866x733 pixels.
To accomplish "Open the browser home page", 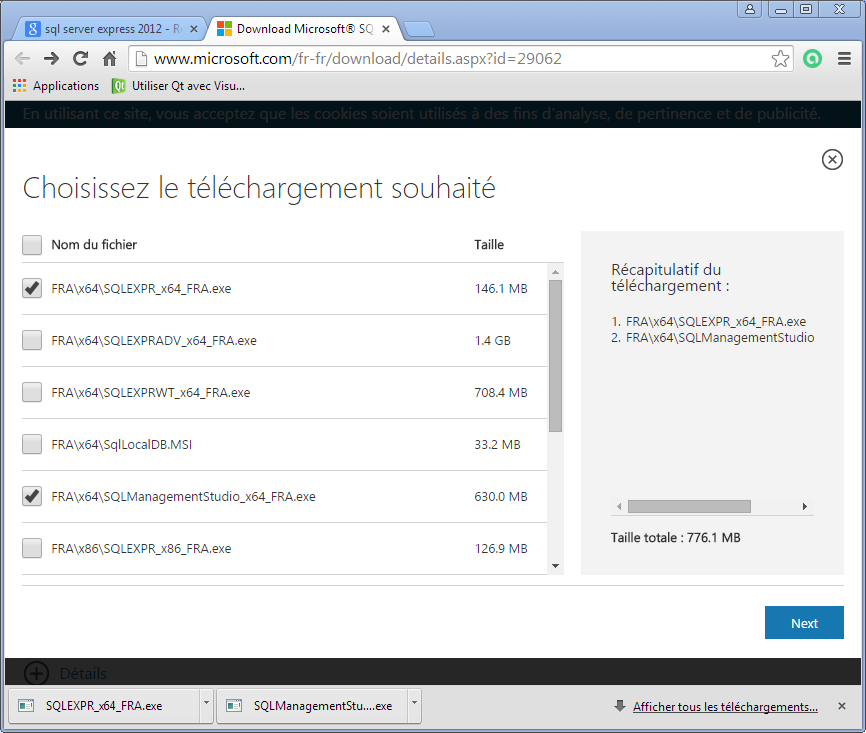I will tap(108, 59).
